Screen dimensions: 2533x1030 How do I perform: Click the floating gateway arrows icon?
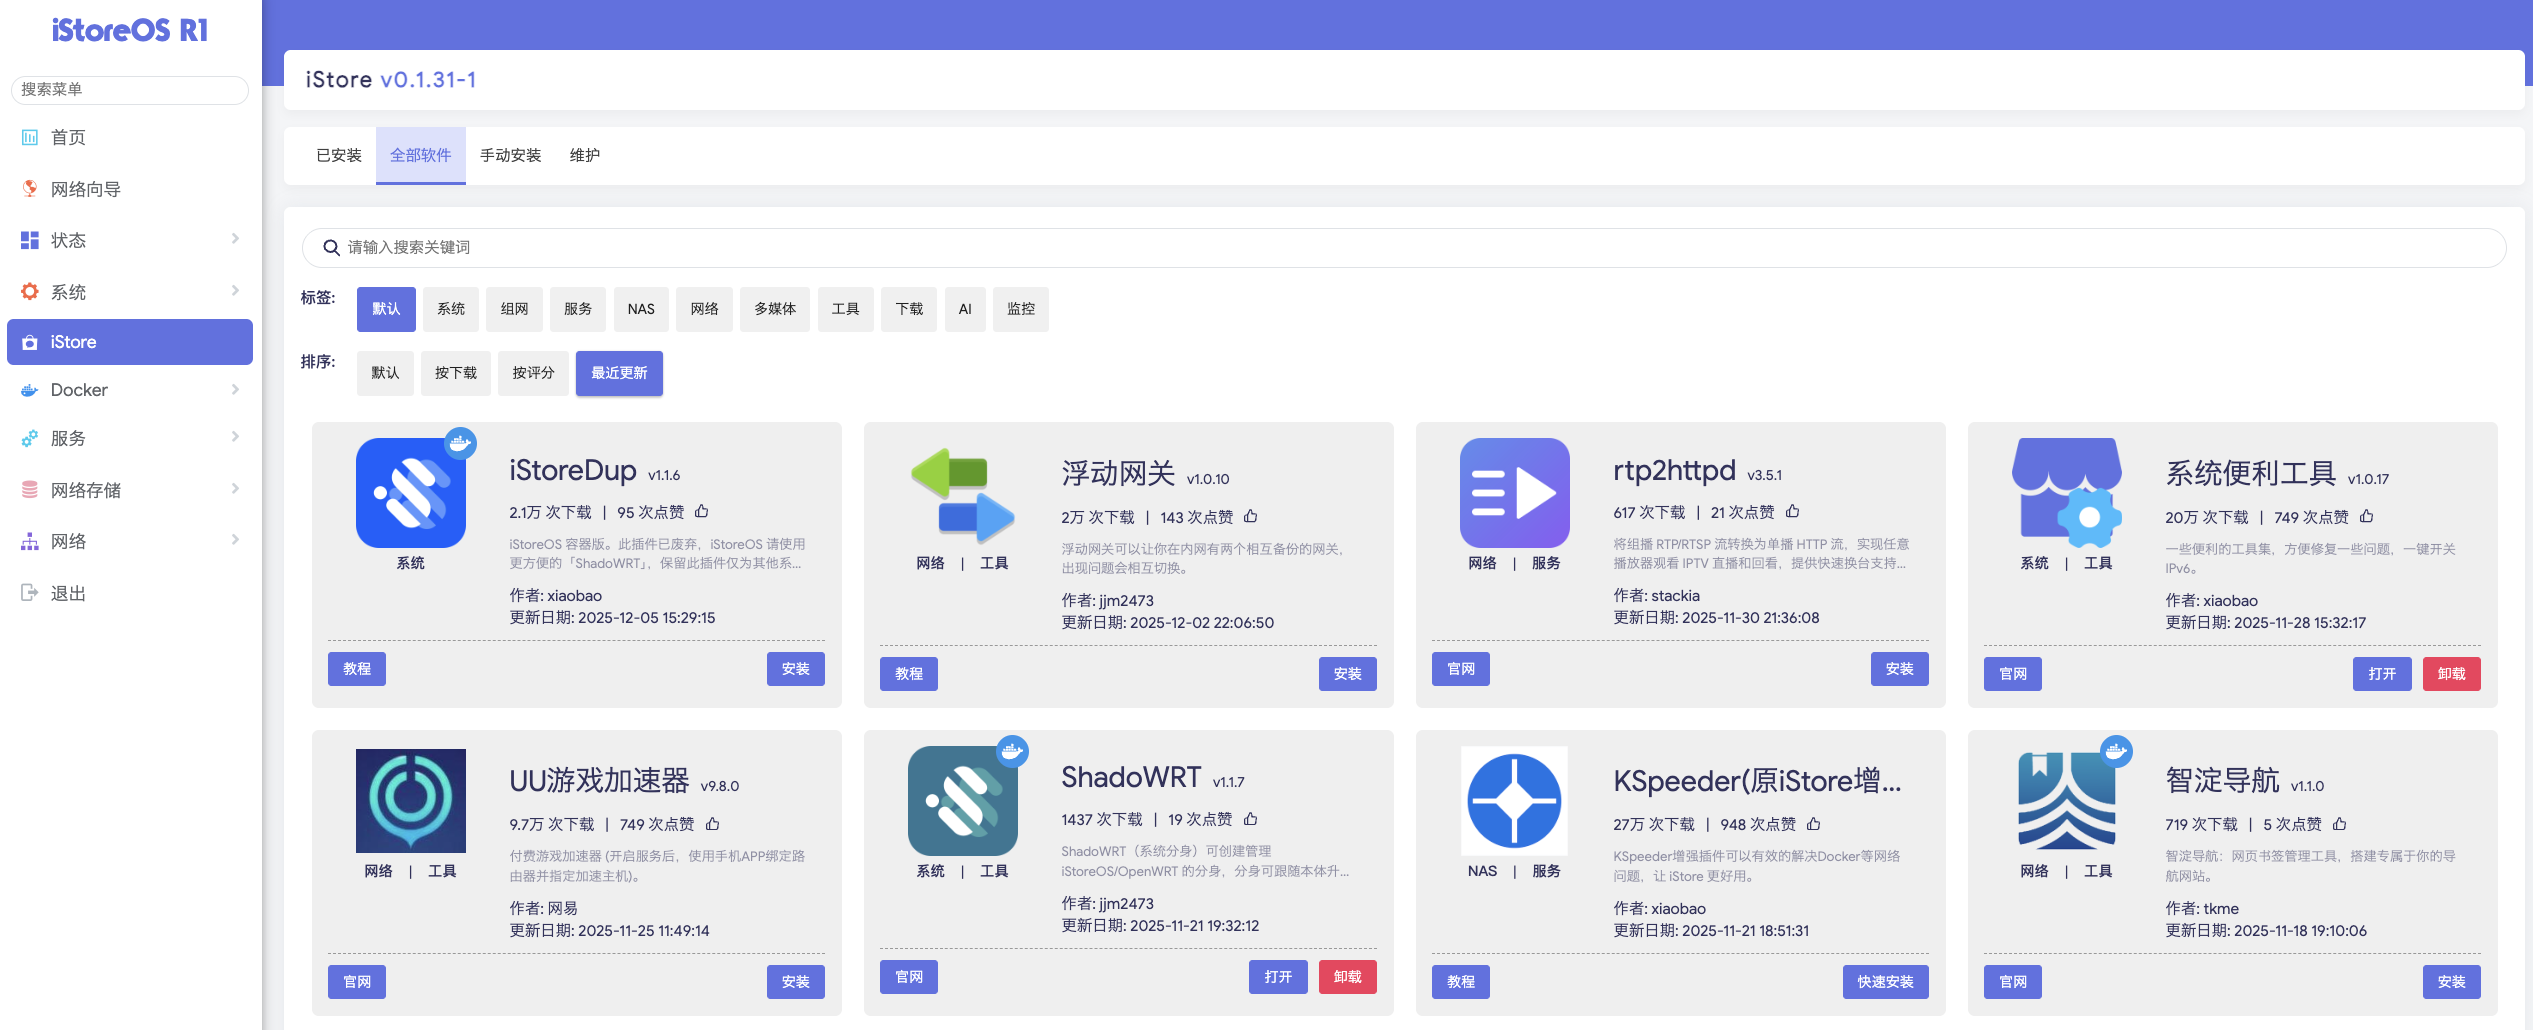[962, 495]
